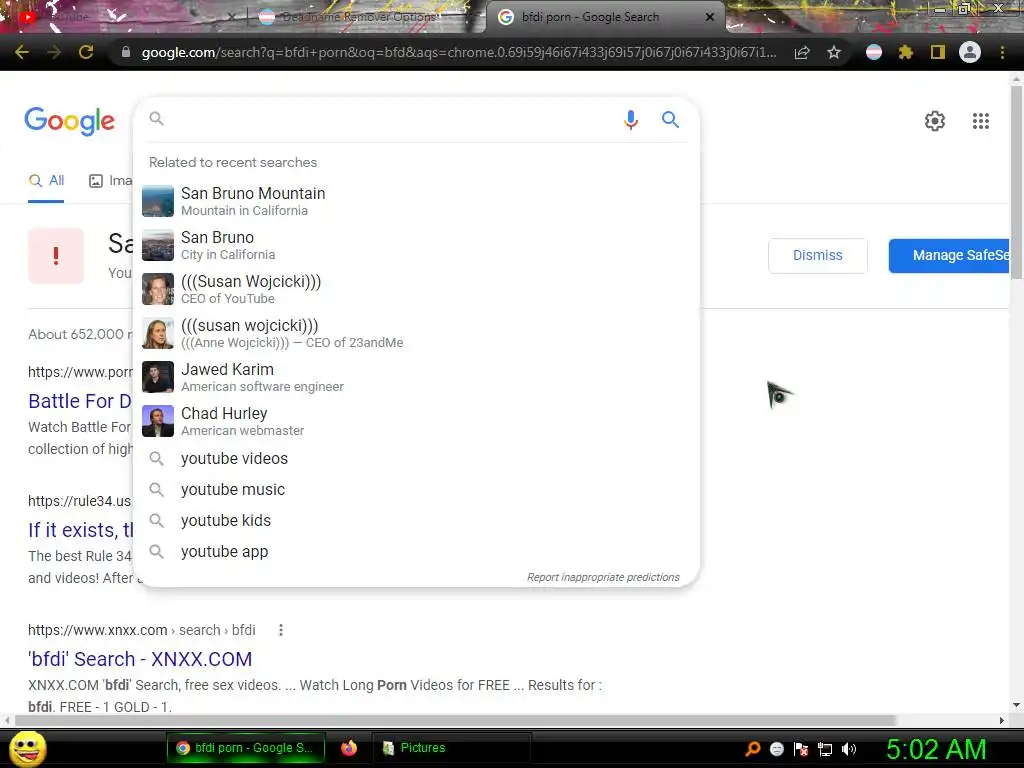Screen dimensions: 1024x768
Task: Open Google quick settings gear
Action: click(935, 121)
